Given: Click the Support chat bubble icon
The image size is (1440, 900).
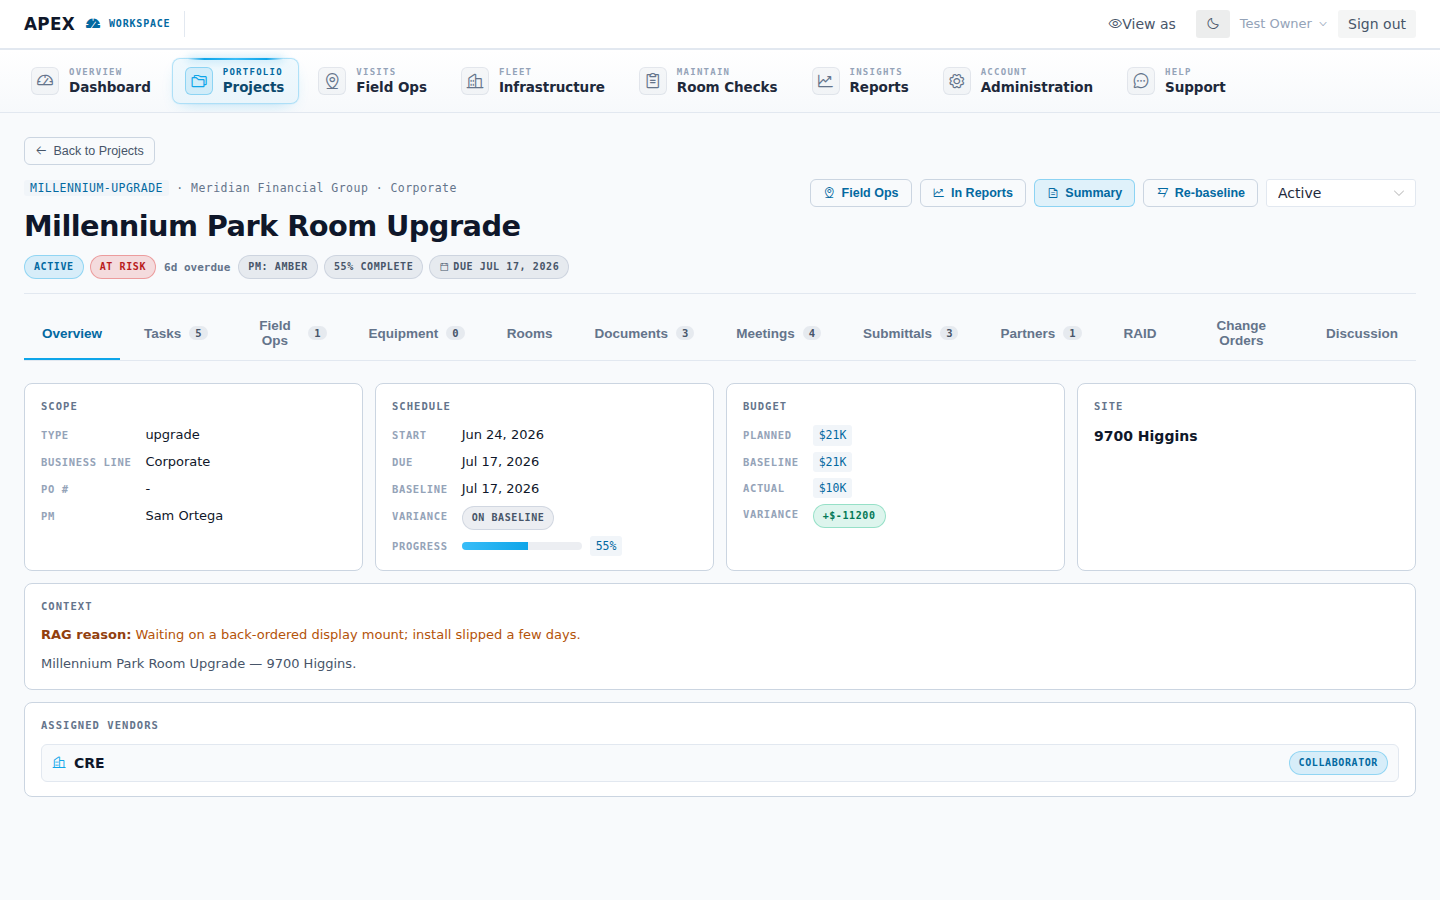Looking at the screenshot, I should [1141, 81].
